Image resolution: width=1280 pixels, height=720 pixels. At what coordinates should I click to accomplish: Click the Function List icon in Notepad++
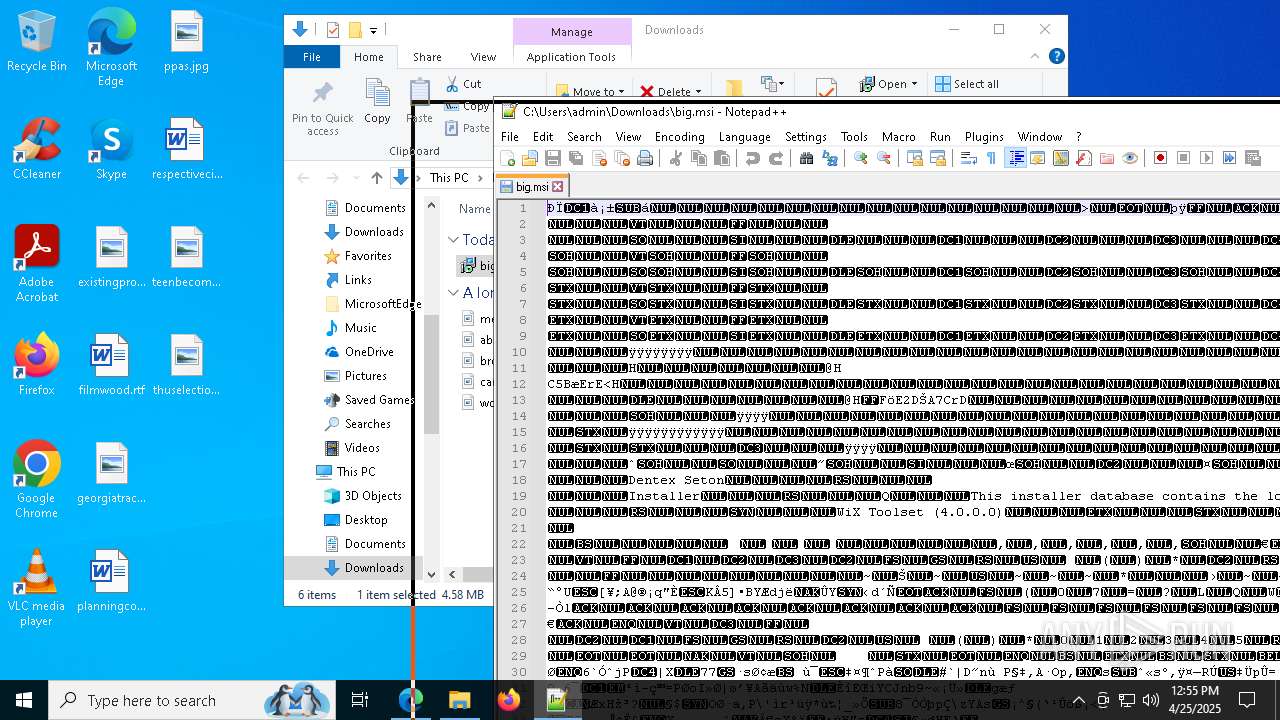point(1084,158)
